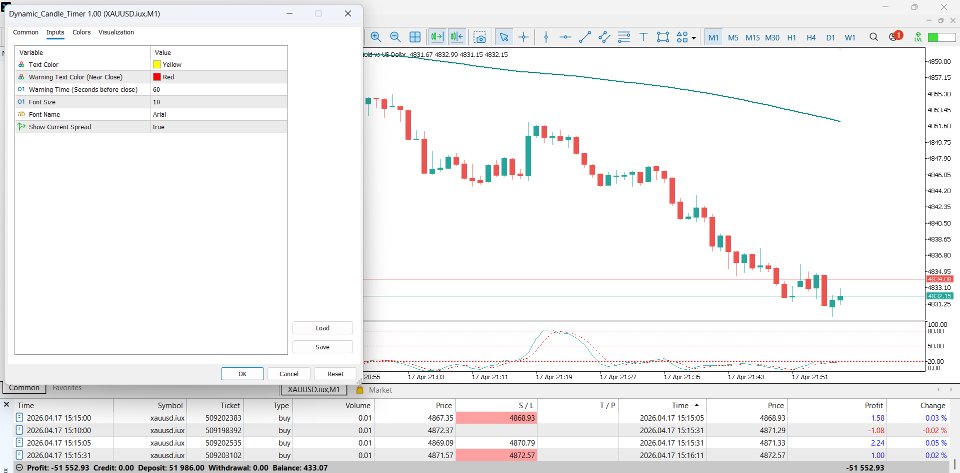960x473 pixels.
Task: Confirm the dialog with OK
Action: coord(242,374)
